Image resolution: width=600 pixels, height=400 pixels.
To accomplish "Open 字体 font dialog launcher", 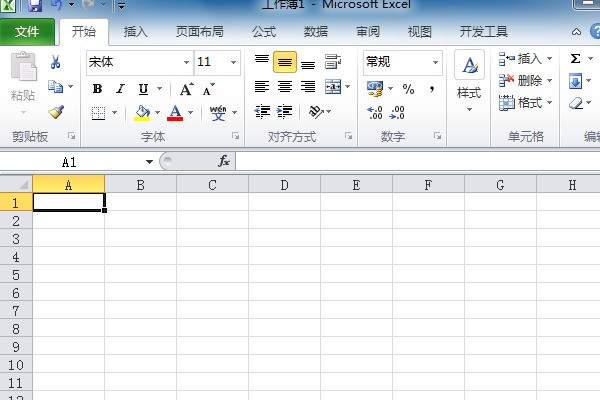I will coord(236,136).
